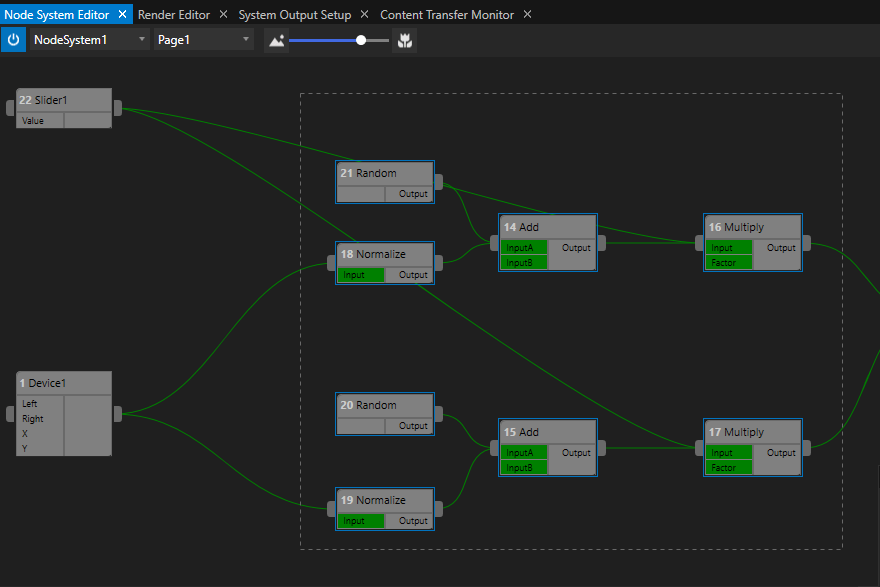Image resolution: width=880 pixels, height=587 pixels.
Task: Open the Page1 dropdown
Action: 243,39
